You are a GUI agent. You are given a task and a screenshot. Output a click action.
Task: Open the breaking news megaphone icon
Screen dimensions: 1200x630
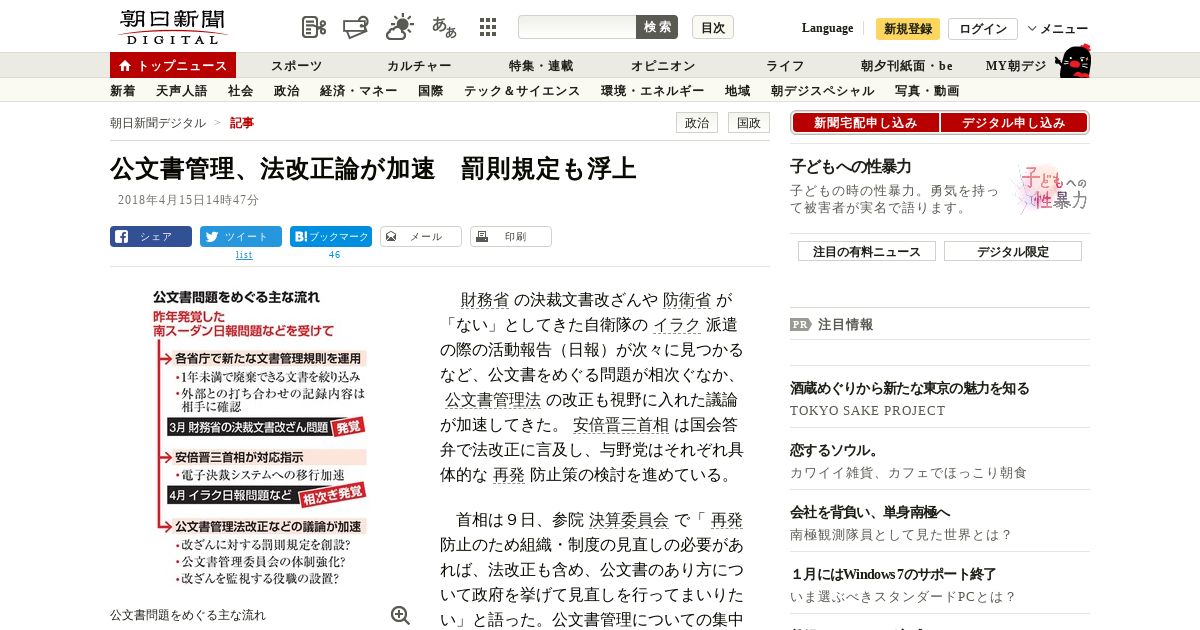[x=356, y=27]
